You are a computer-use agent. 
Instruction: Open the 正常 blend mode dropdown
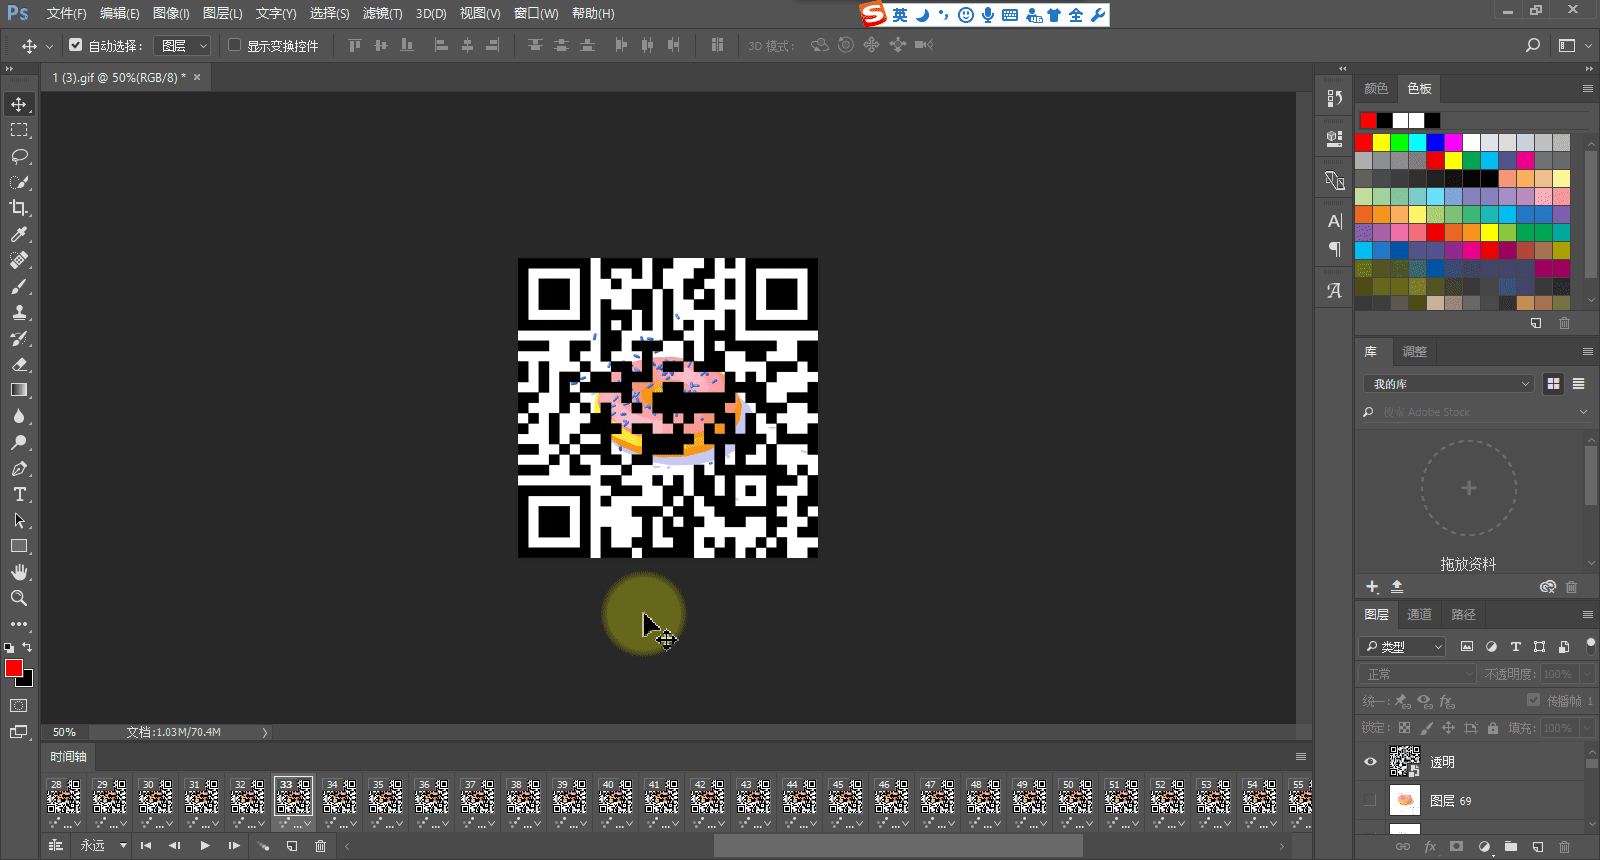click(x=1417, y=674)
